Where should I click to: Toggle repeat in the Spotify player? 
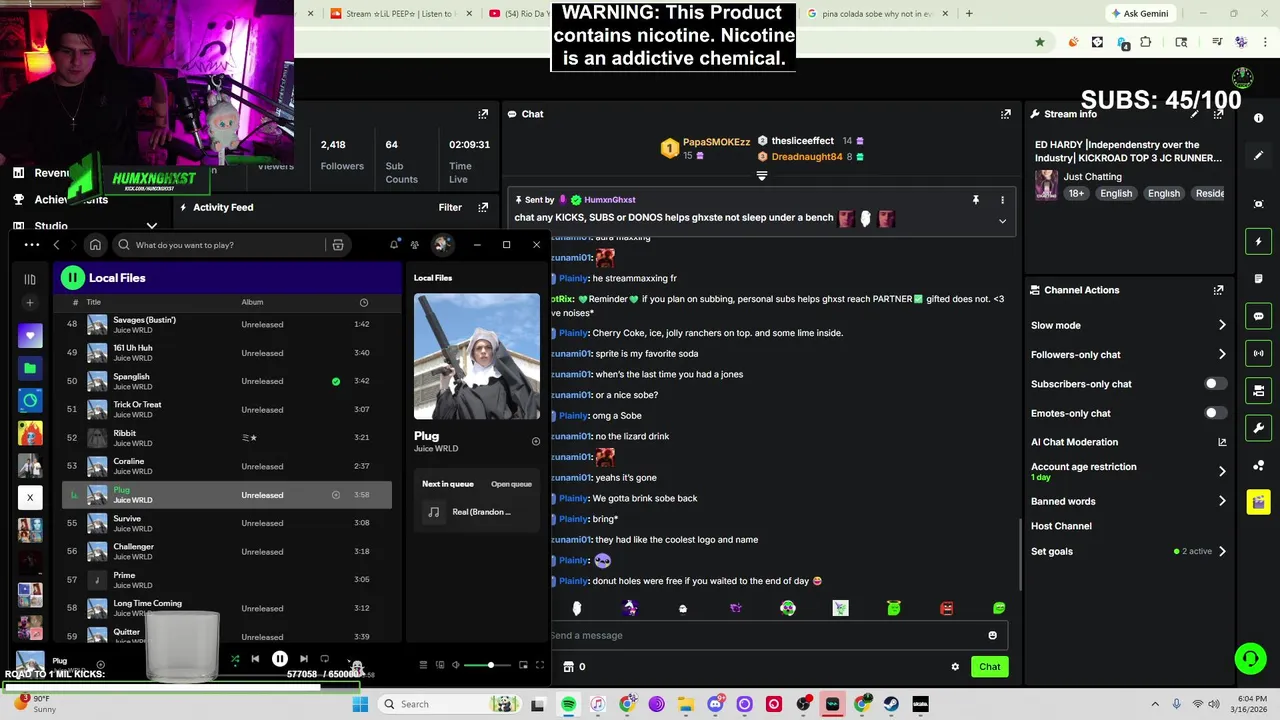pos(324,659)
